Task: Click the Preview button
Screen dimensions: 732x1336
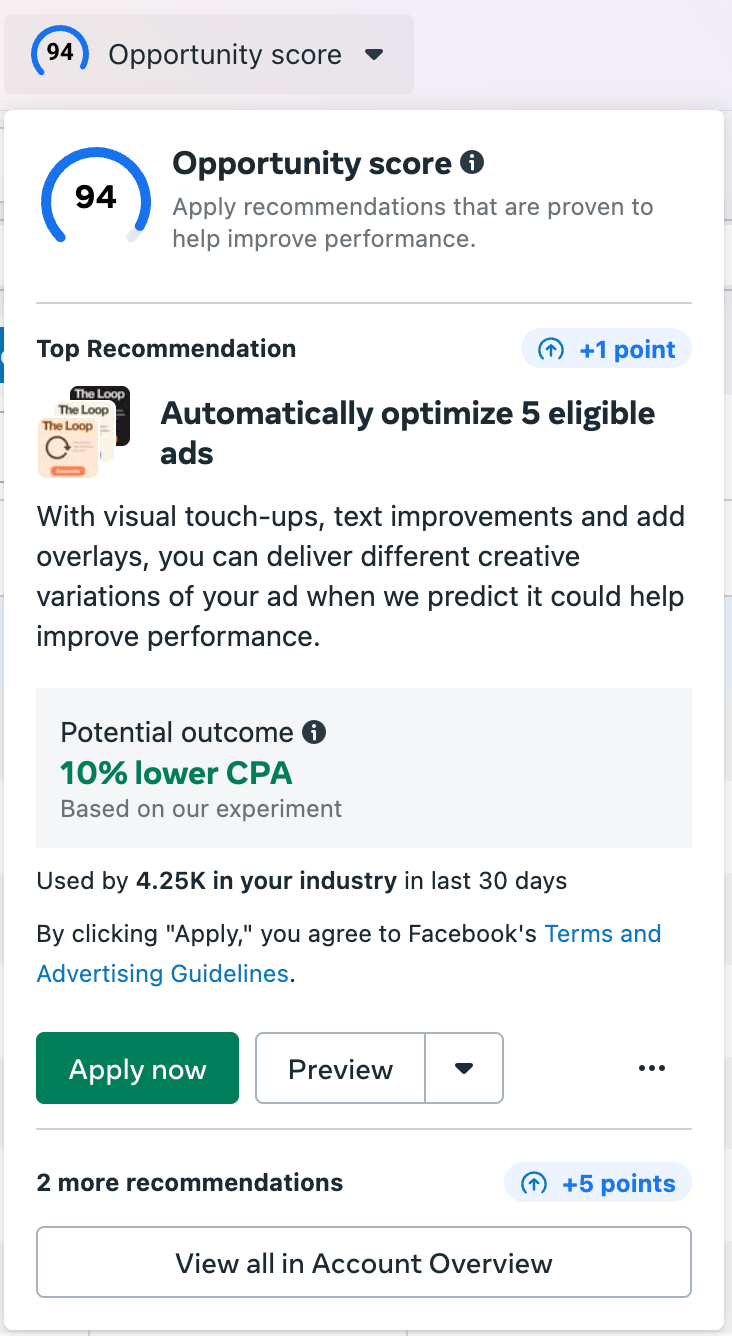Action: coord(341,1068)
